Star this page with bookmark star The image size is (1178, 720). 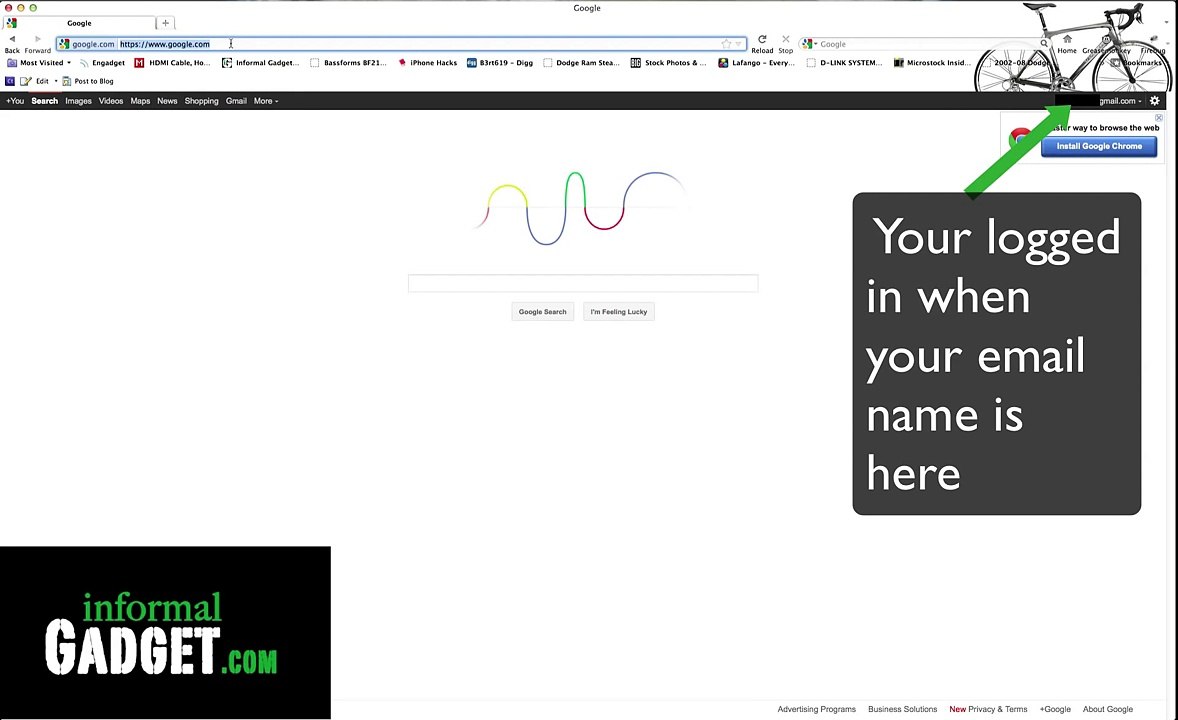[x=726, y=44]
